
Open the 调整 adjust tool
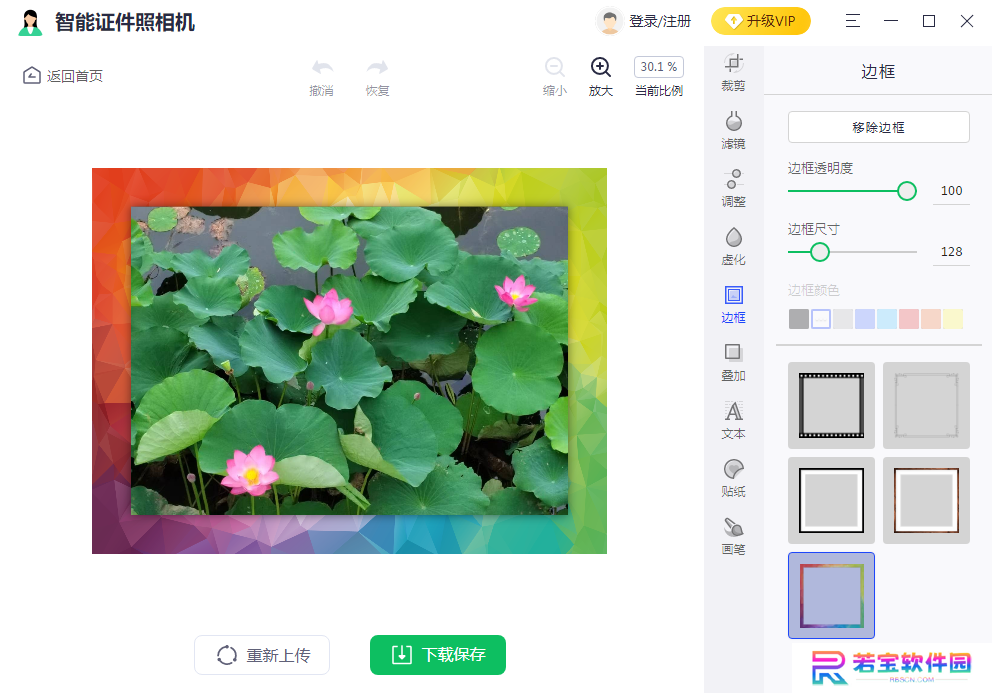coord(733,189)
